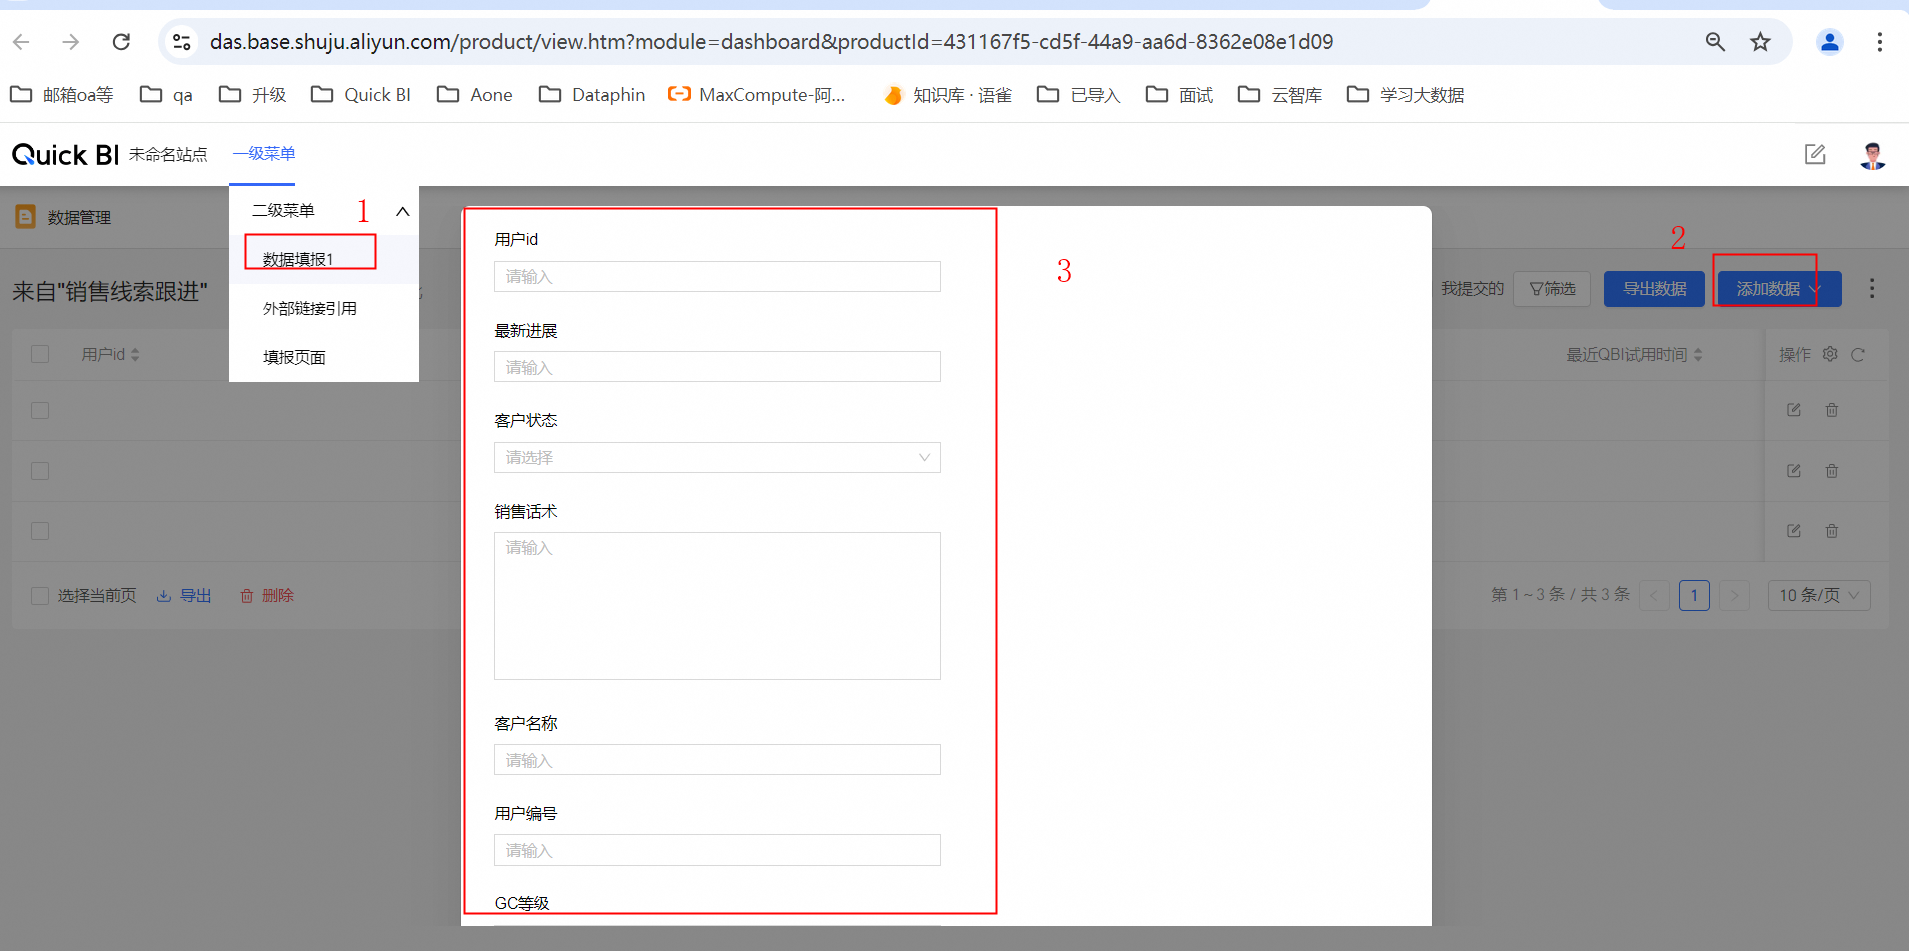
Task: Click the 导出数据 button
Action: coord(1654,289)
